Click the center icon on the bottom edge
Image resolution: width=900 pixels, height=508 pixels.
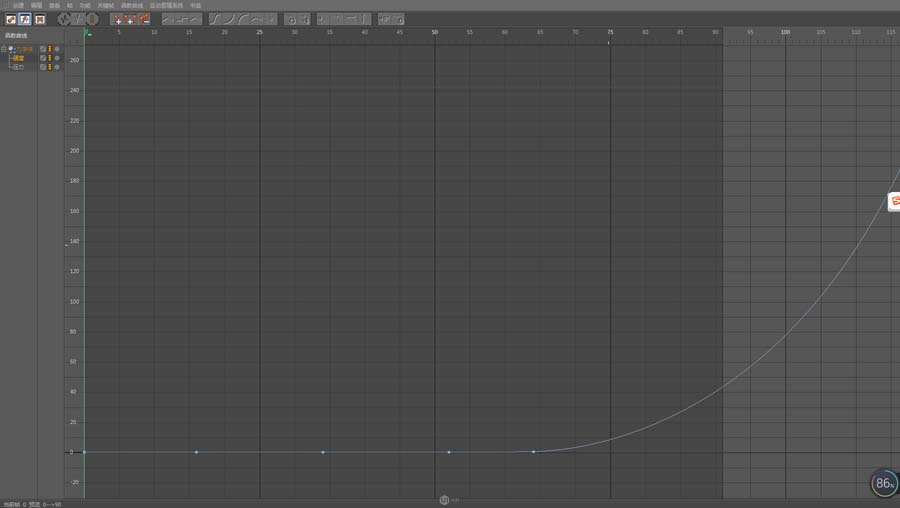pos(444,500)
